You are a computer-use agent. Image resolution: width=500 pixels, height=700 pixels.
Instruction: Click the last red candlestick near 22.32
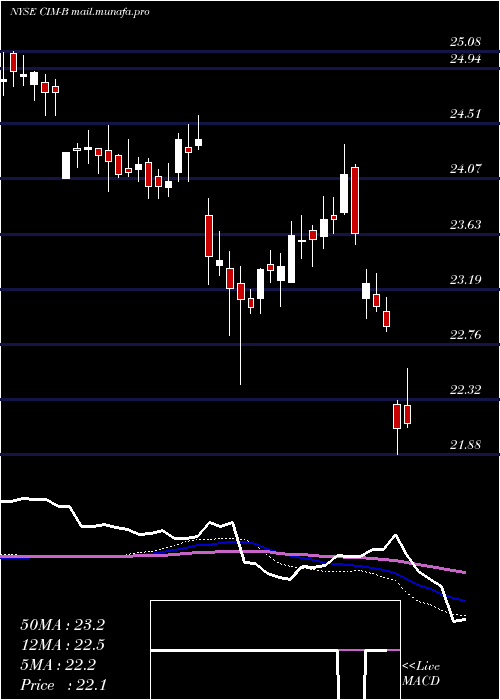[x=408, y=414]
